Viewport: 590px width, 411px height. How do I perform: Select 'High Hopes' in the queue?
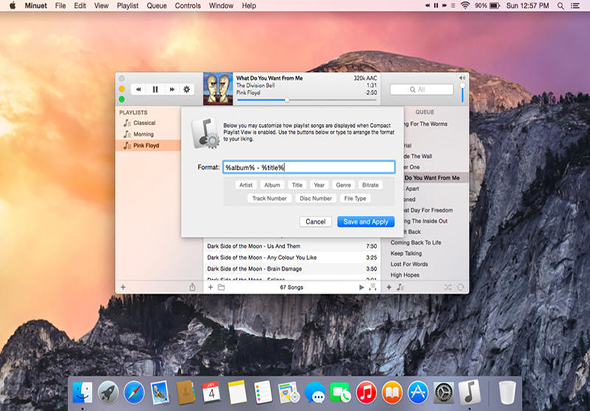tap(425, 275)
